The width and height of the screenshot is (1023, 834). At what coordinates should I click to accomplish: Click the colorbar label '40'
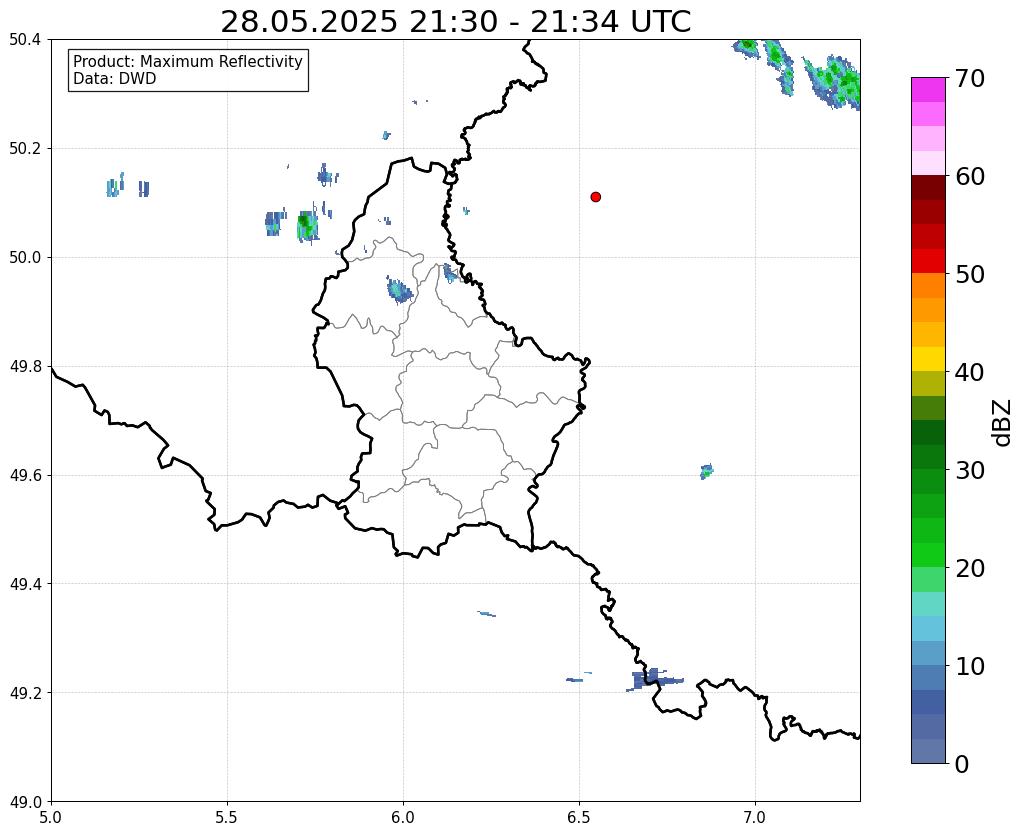pyautogui.click(x=970, y=372)
